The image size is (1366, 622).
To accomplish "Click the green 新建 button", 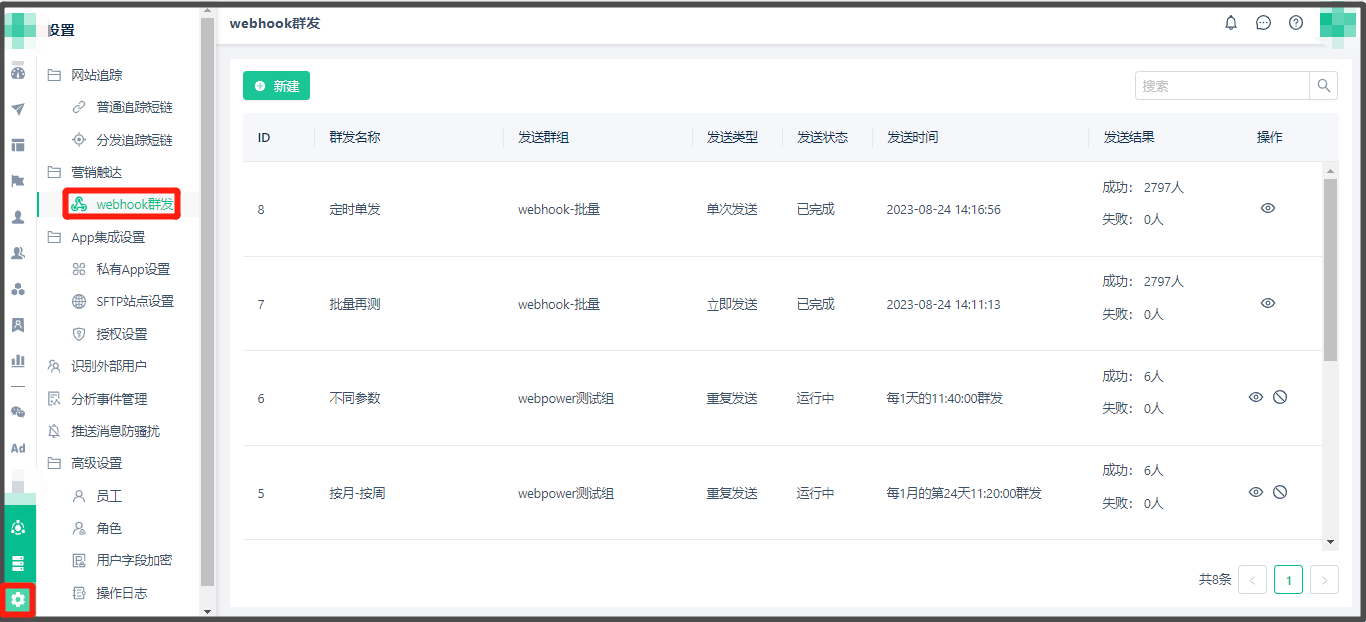I will 276,86.
